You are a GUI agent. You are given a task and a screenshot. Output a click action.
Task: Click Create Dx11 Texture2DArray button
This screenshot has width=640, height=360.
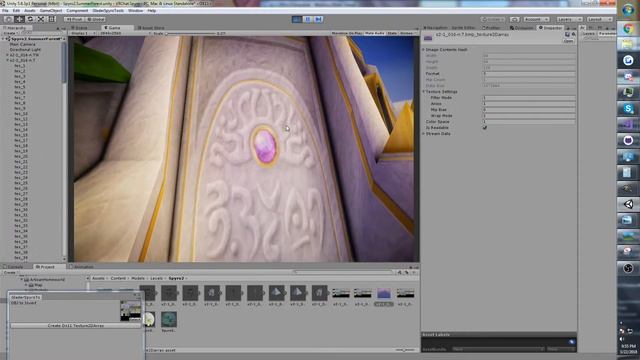tap(76, 326)
